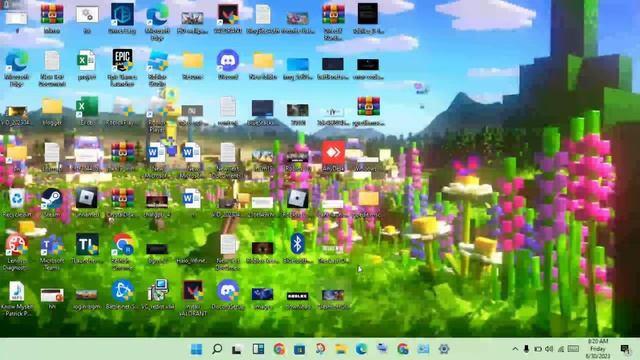The width and height of the screenshot is (640, 360).
Task: Open the Settings gear in taskbar
Action: click(444, 349)
